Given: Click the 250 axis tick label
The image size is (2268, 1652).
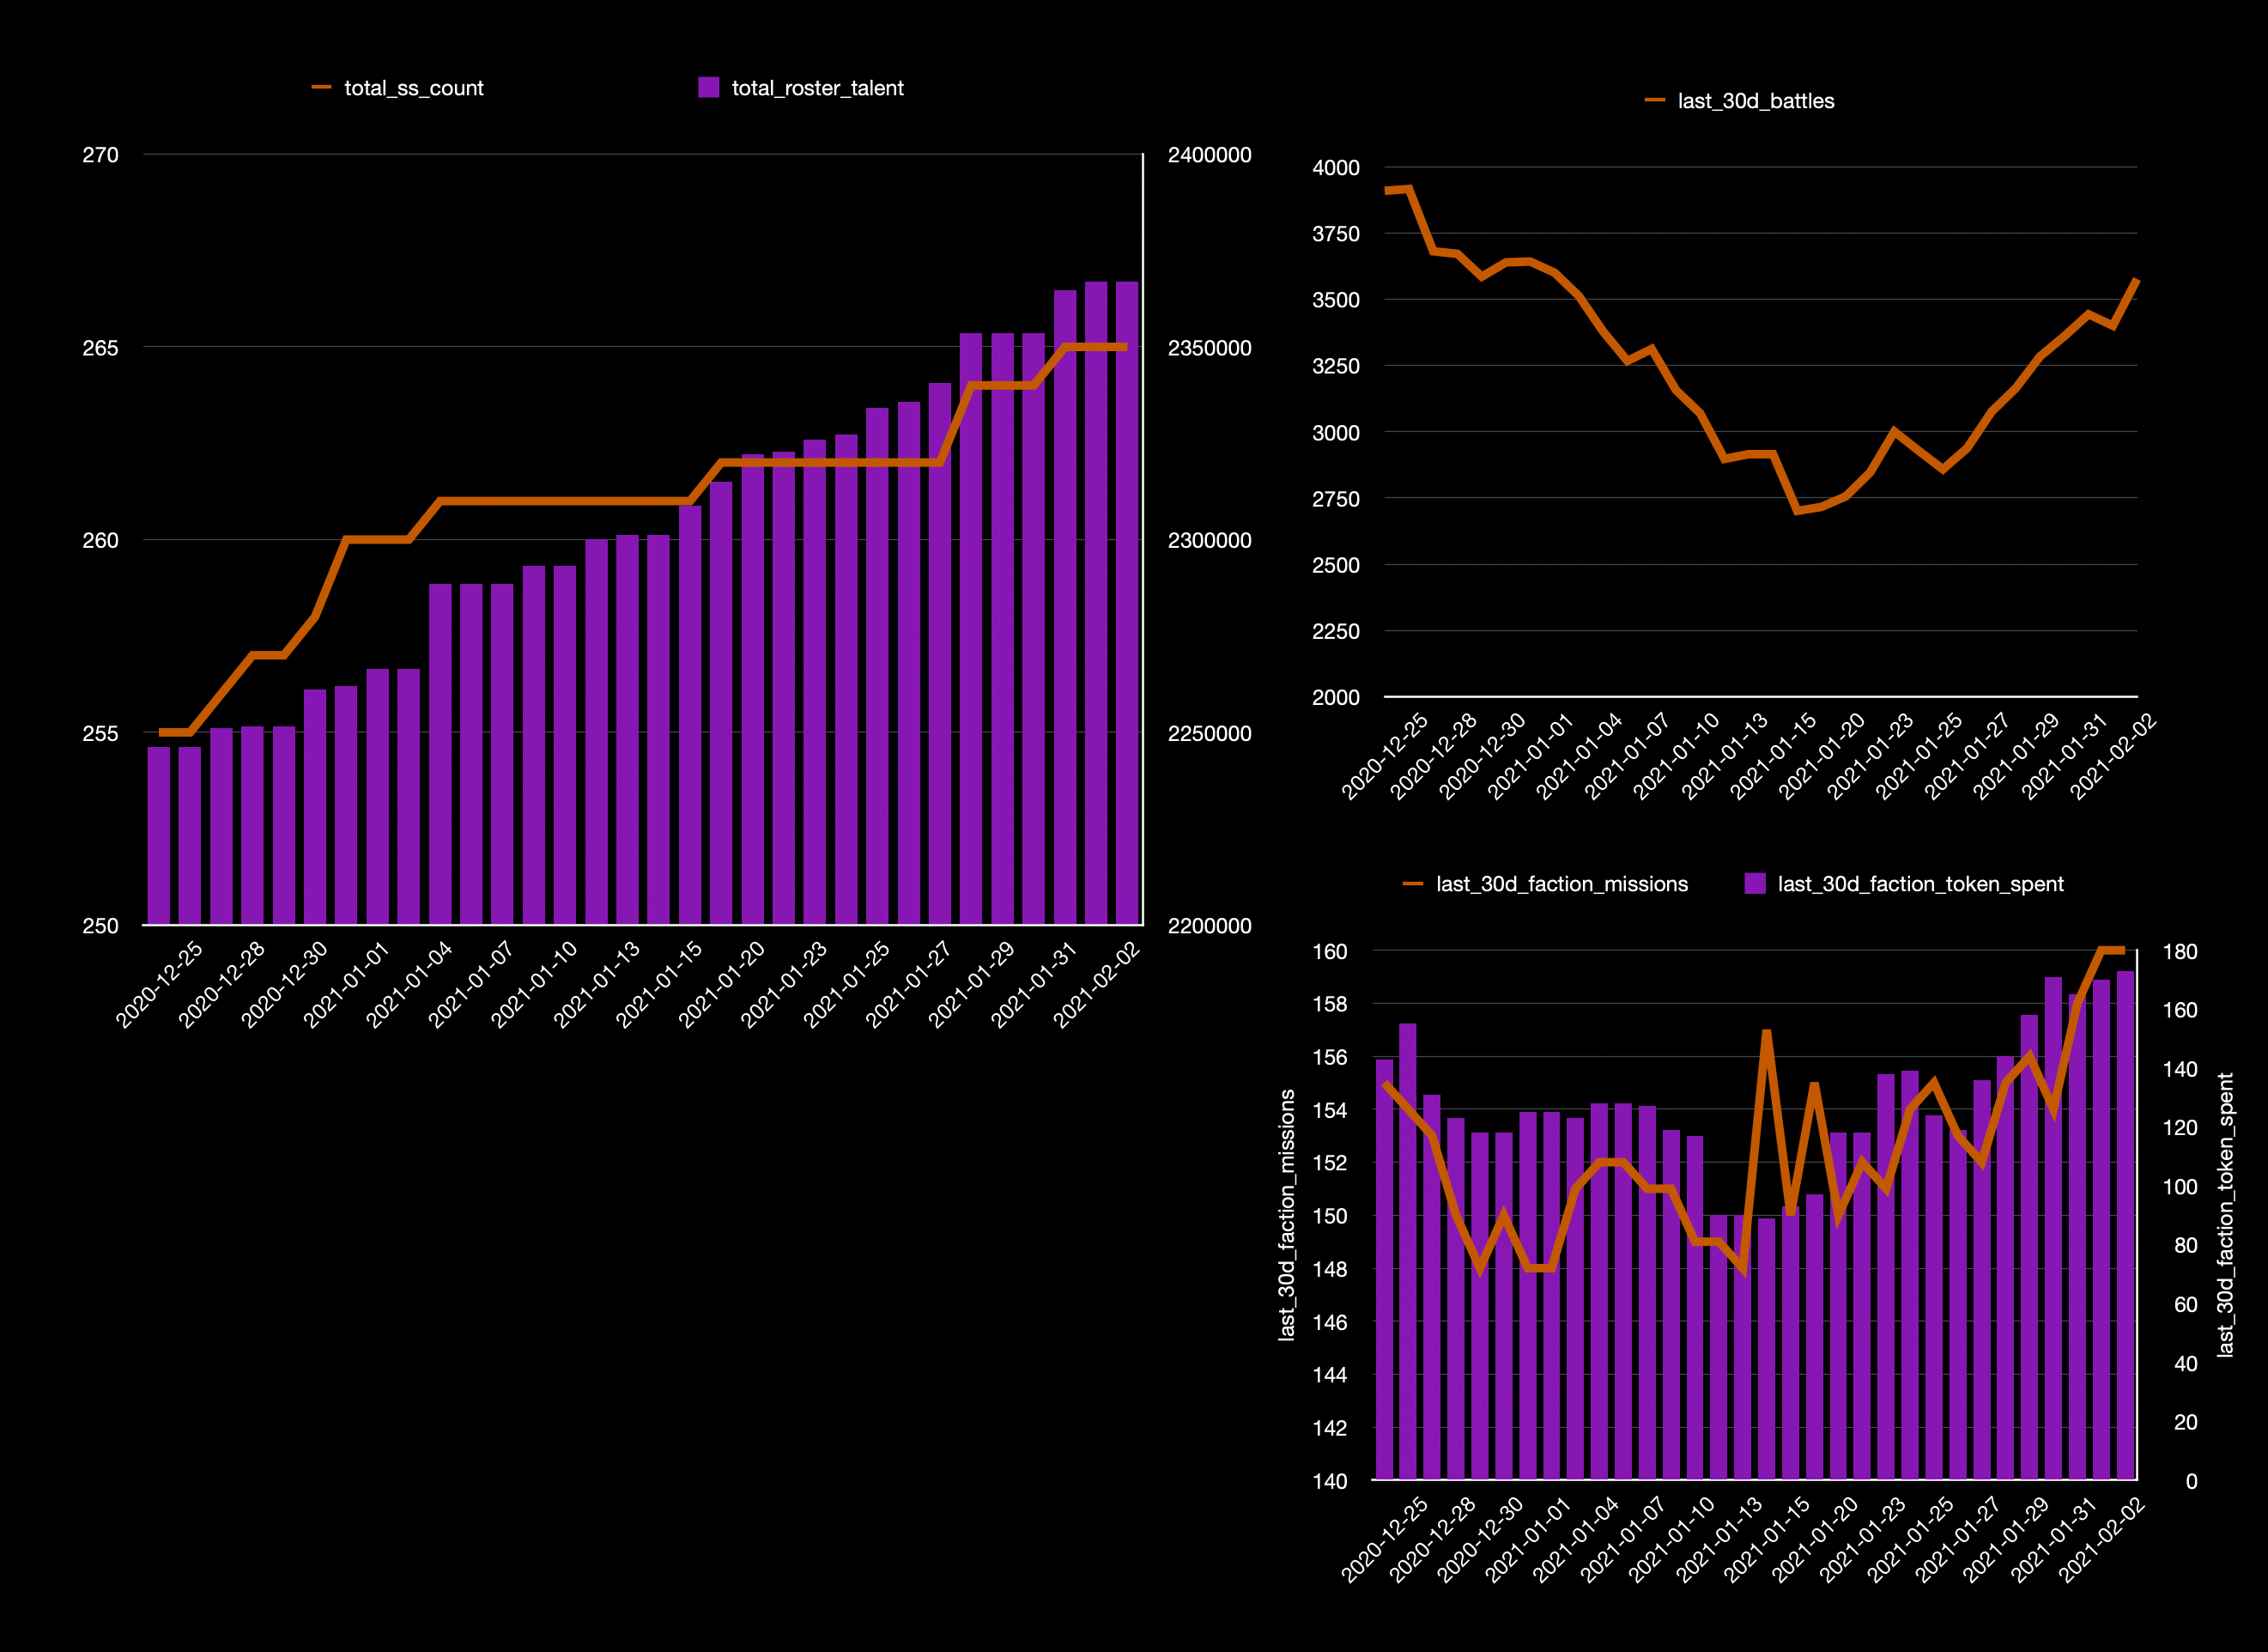Looking at the screenshot, I should [100, 926].
